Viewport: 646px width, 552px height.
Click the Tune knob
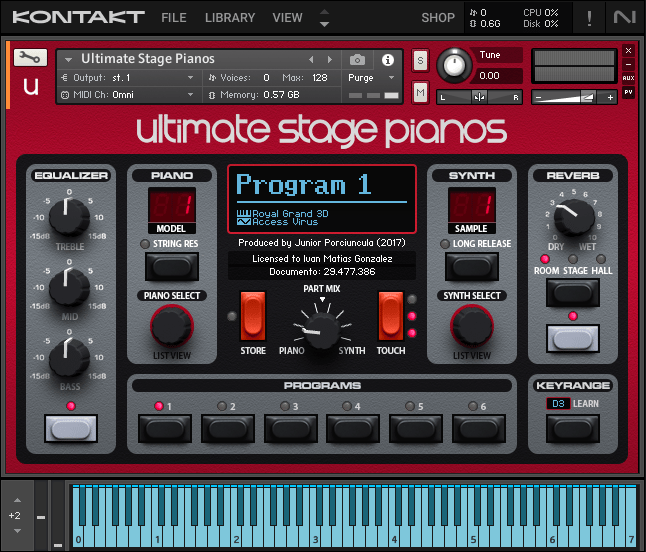[x=454, y=65]
